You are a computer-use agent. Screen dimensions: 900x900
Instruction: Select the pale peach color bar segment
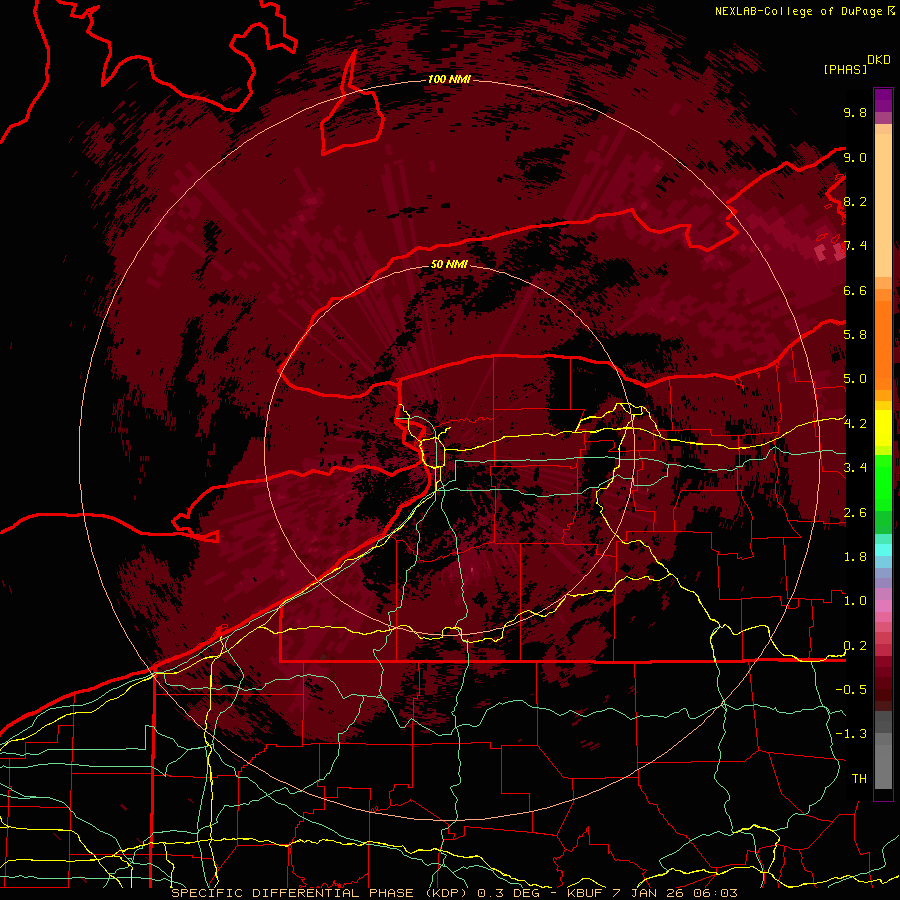click(x=883, y=207)
